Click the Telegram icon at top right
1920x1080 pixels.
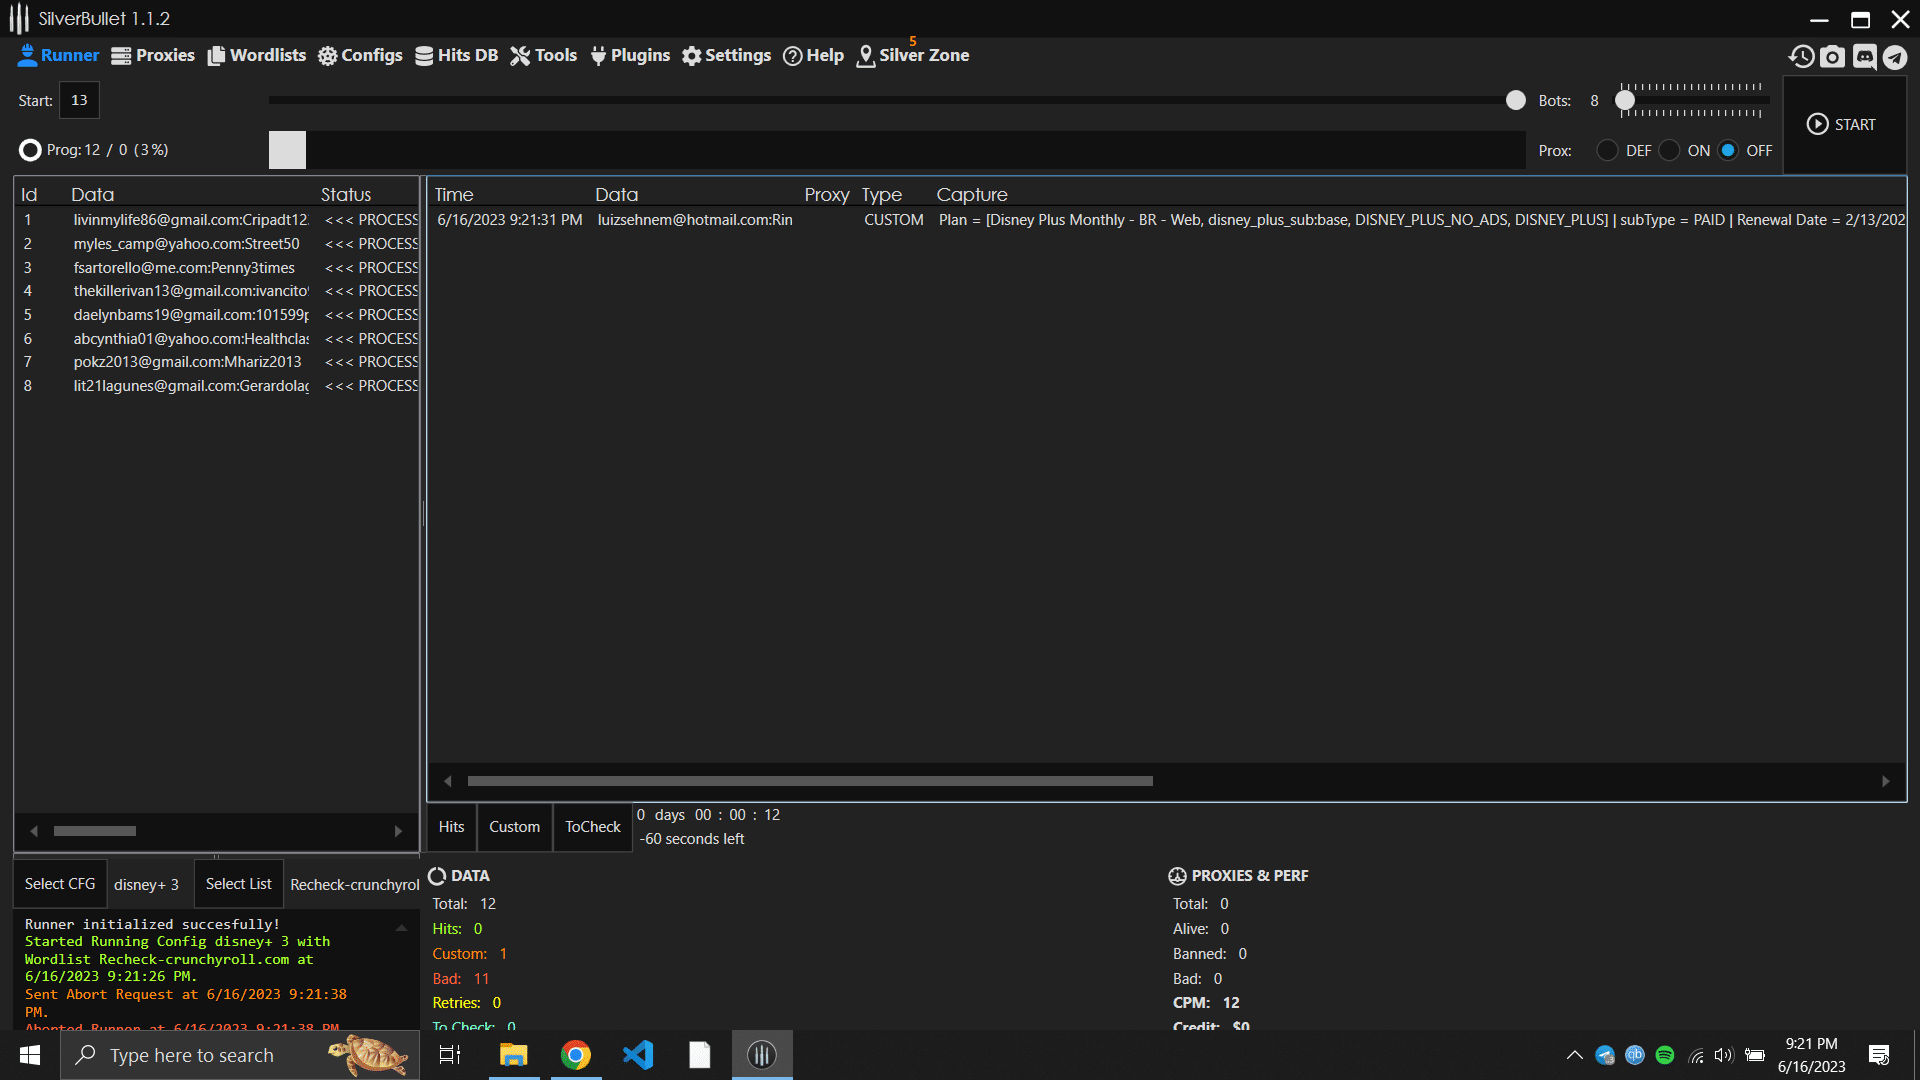1895,57
